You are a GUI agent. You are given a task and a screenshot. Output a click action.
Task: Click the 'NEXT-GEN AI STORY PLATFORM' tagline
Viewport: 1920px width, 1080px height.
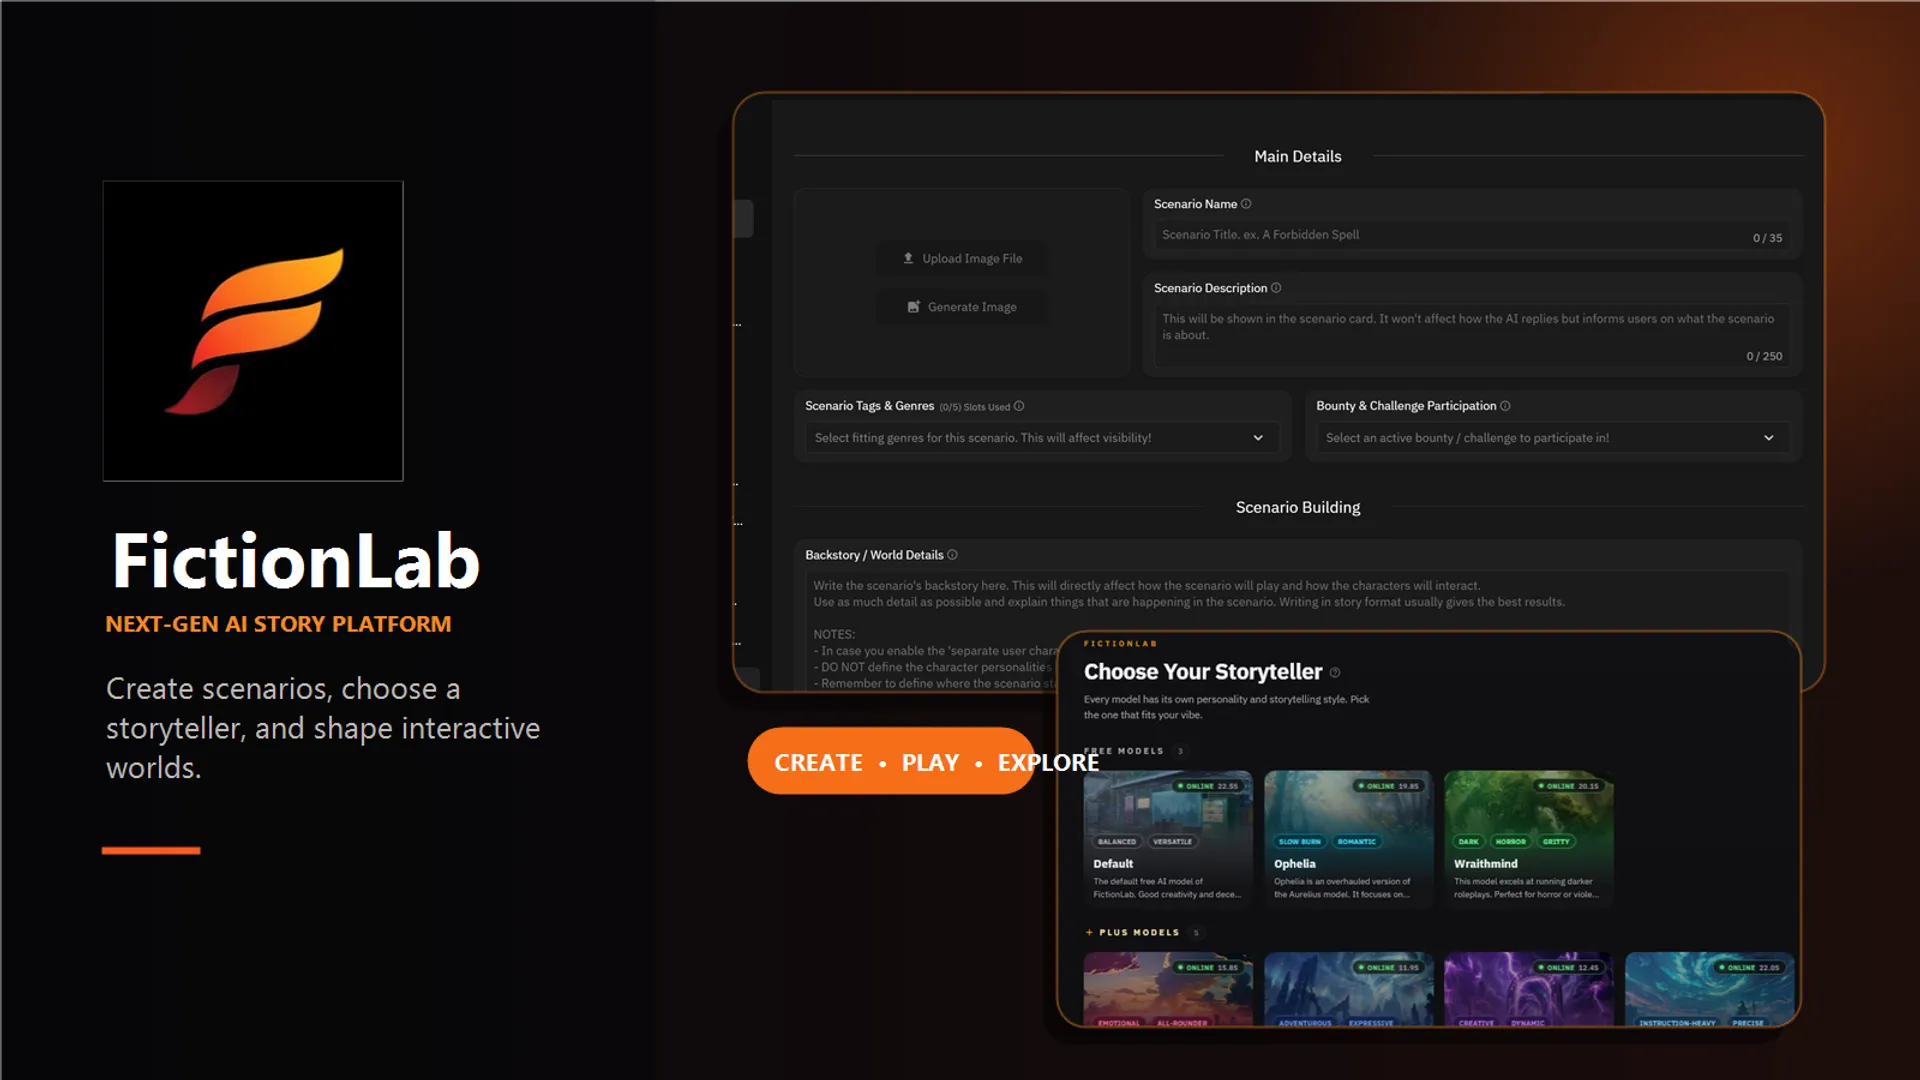[278, 624]
